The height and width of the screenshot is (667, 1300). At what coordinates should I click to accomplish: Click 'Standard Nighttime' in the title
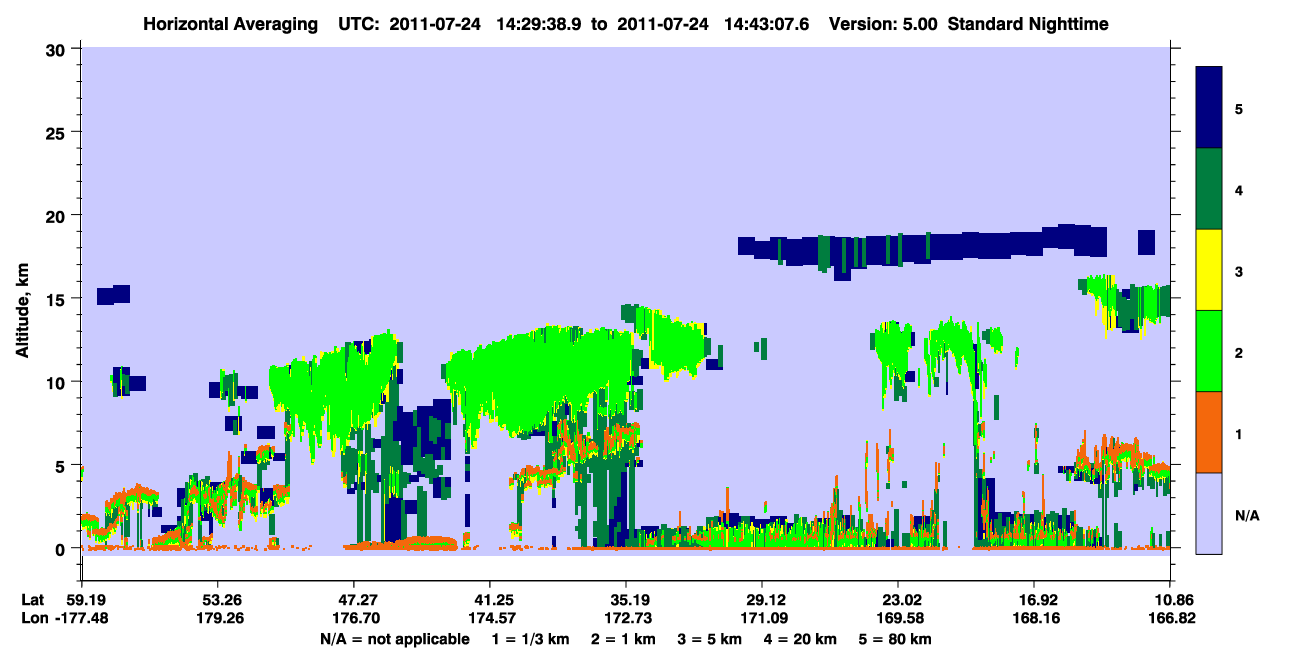point(1029,23)
